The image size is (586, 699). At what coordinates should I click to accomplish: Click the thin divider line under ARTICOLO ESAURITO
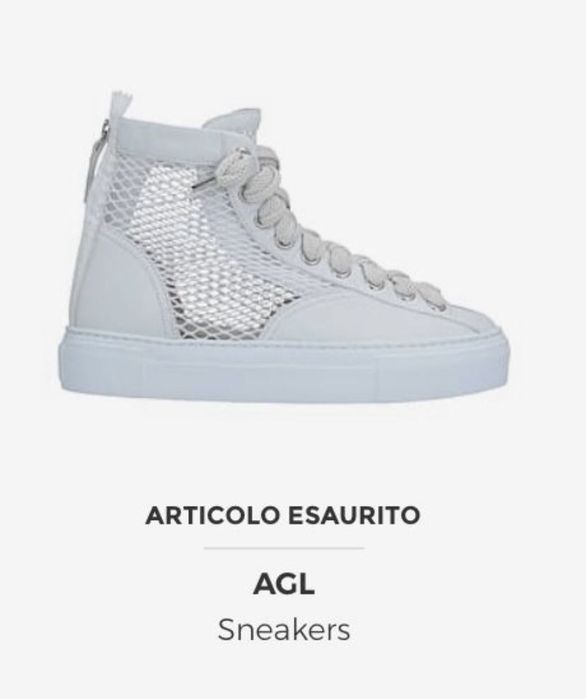pyautogui.click(x=284, y=548)
